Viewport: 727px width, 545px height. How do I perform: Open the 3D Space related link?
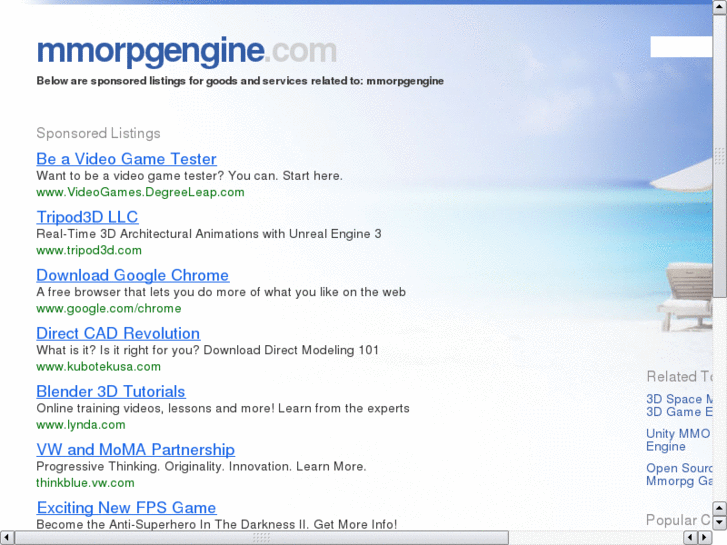click(x=679, y=399)
